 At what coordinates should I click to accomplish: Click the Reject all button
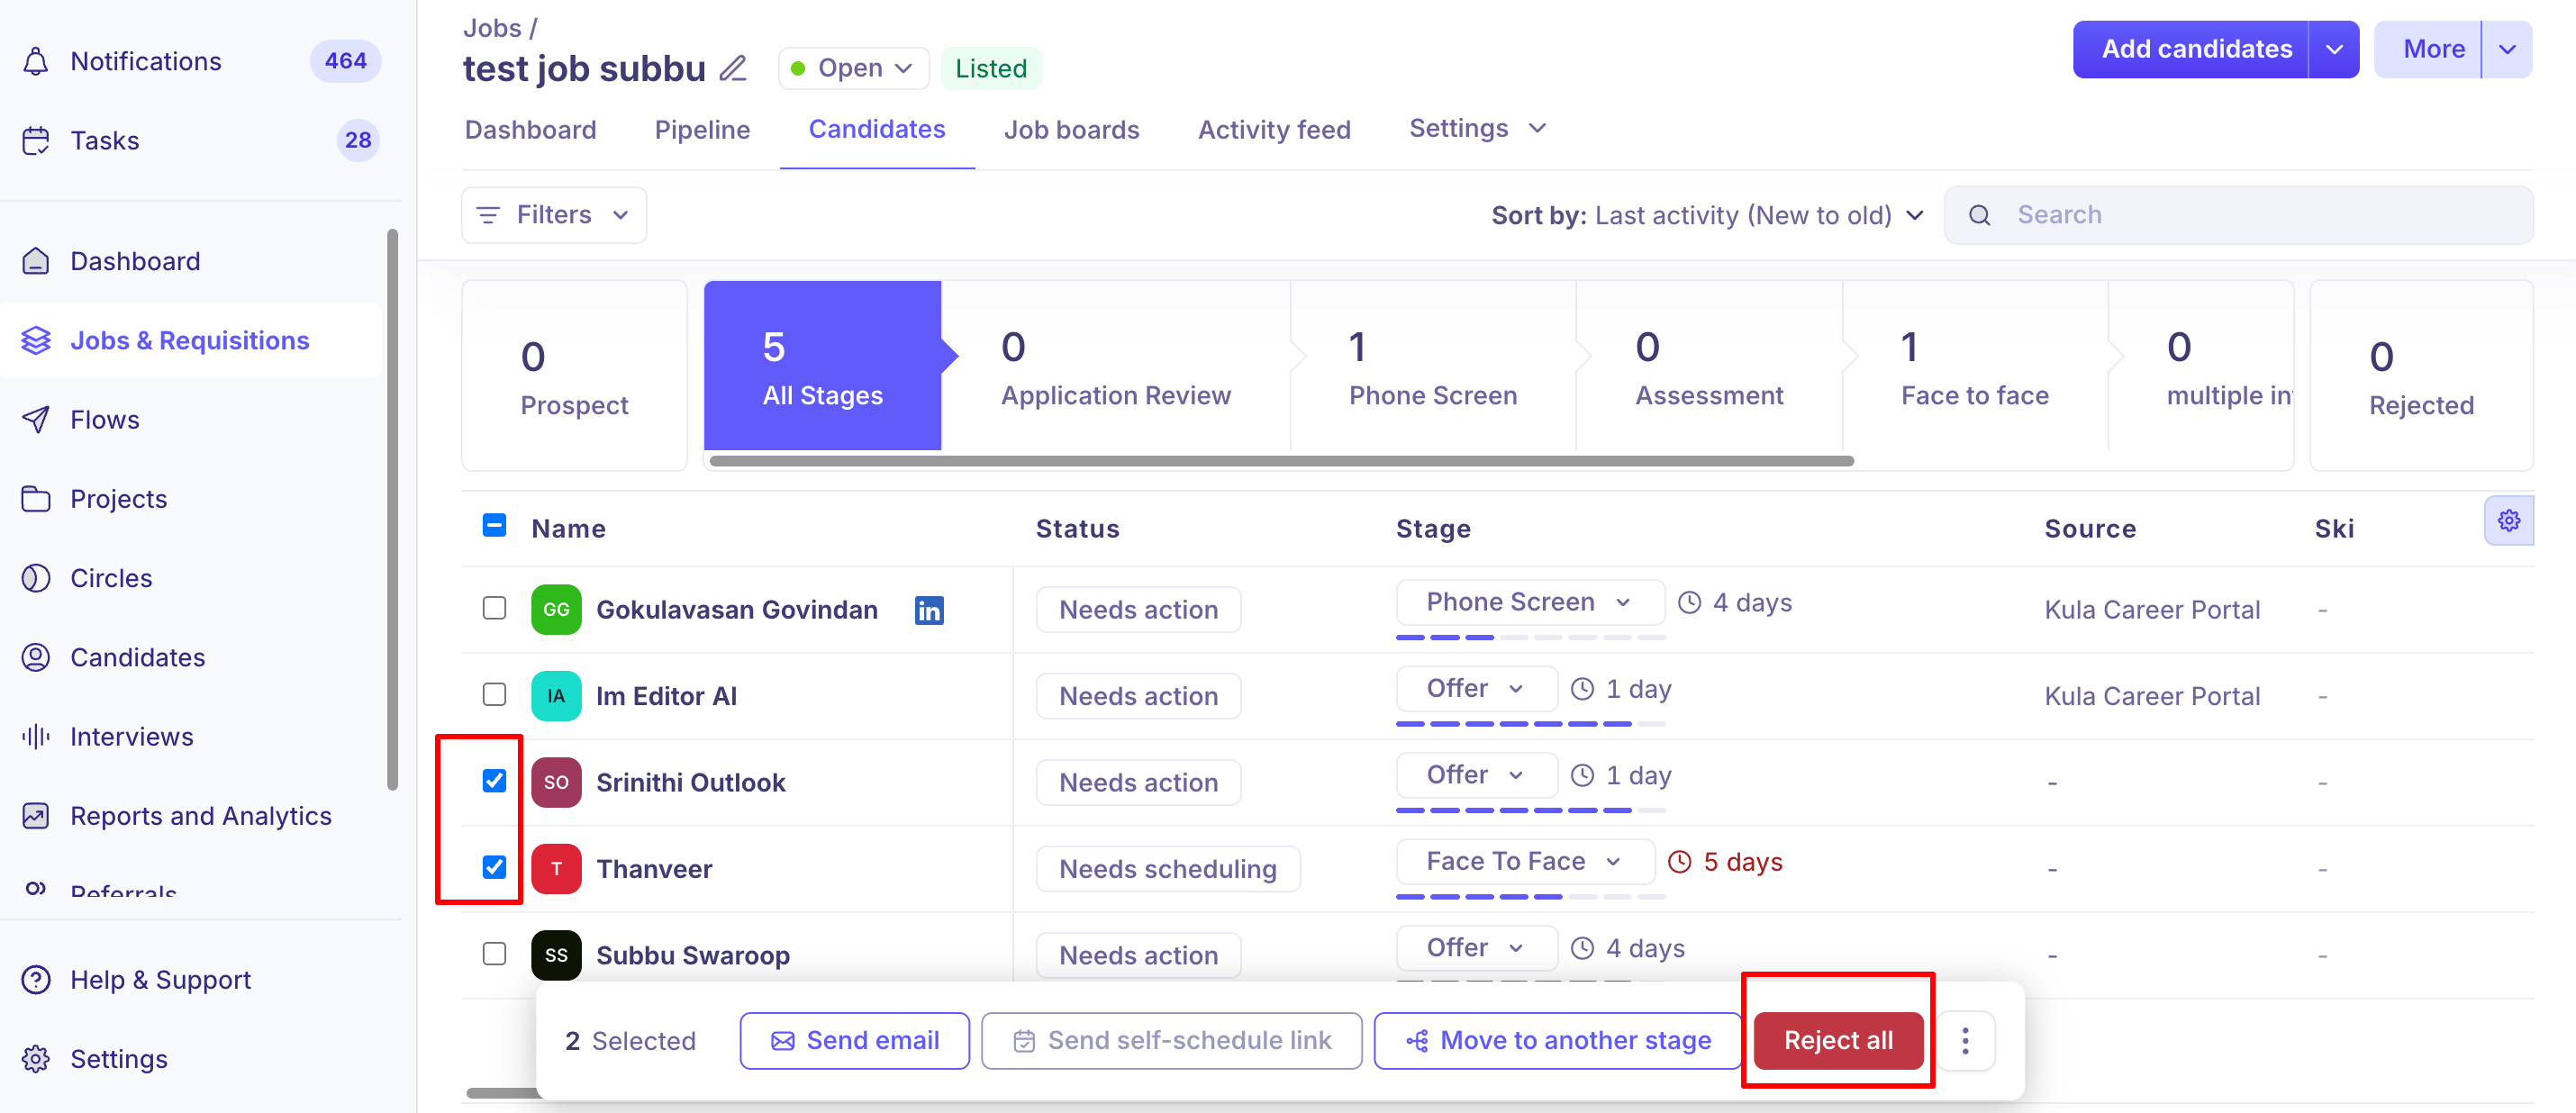click(1838, 1040)
